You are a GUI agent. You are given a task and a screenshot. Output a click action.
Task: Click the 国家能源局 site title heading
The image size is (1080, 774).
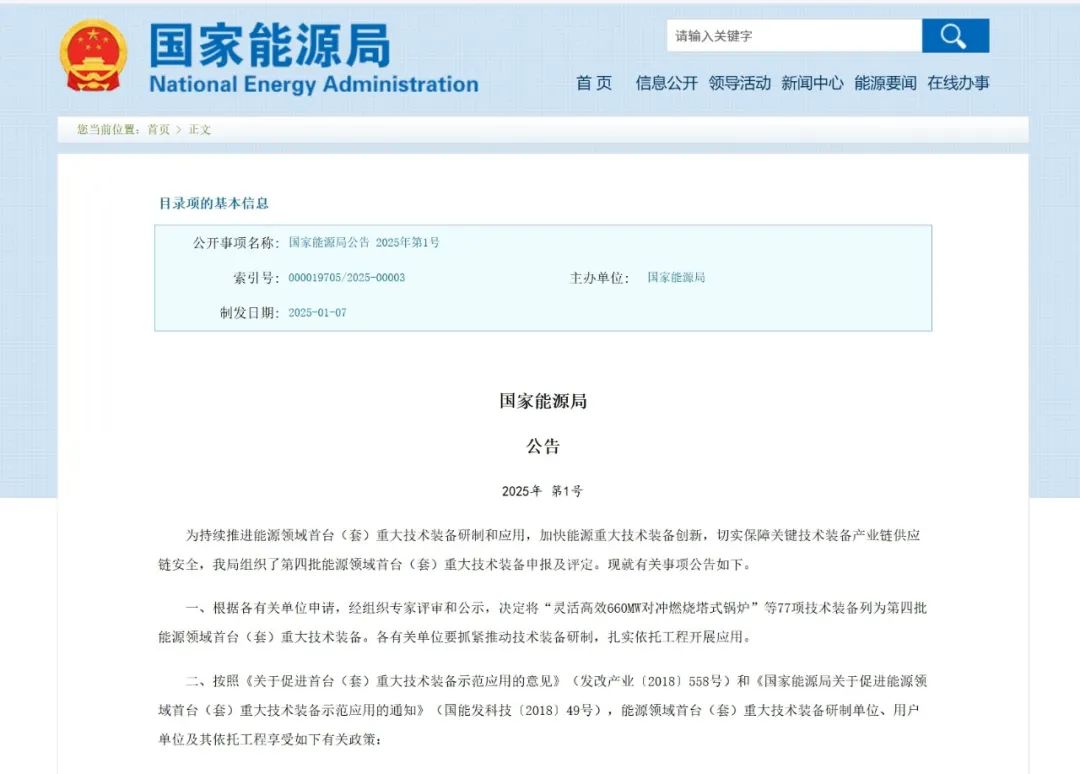tap(270, 45)
